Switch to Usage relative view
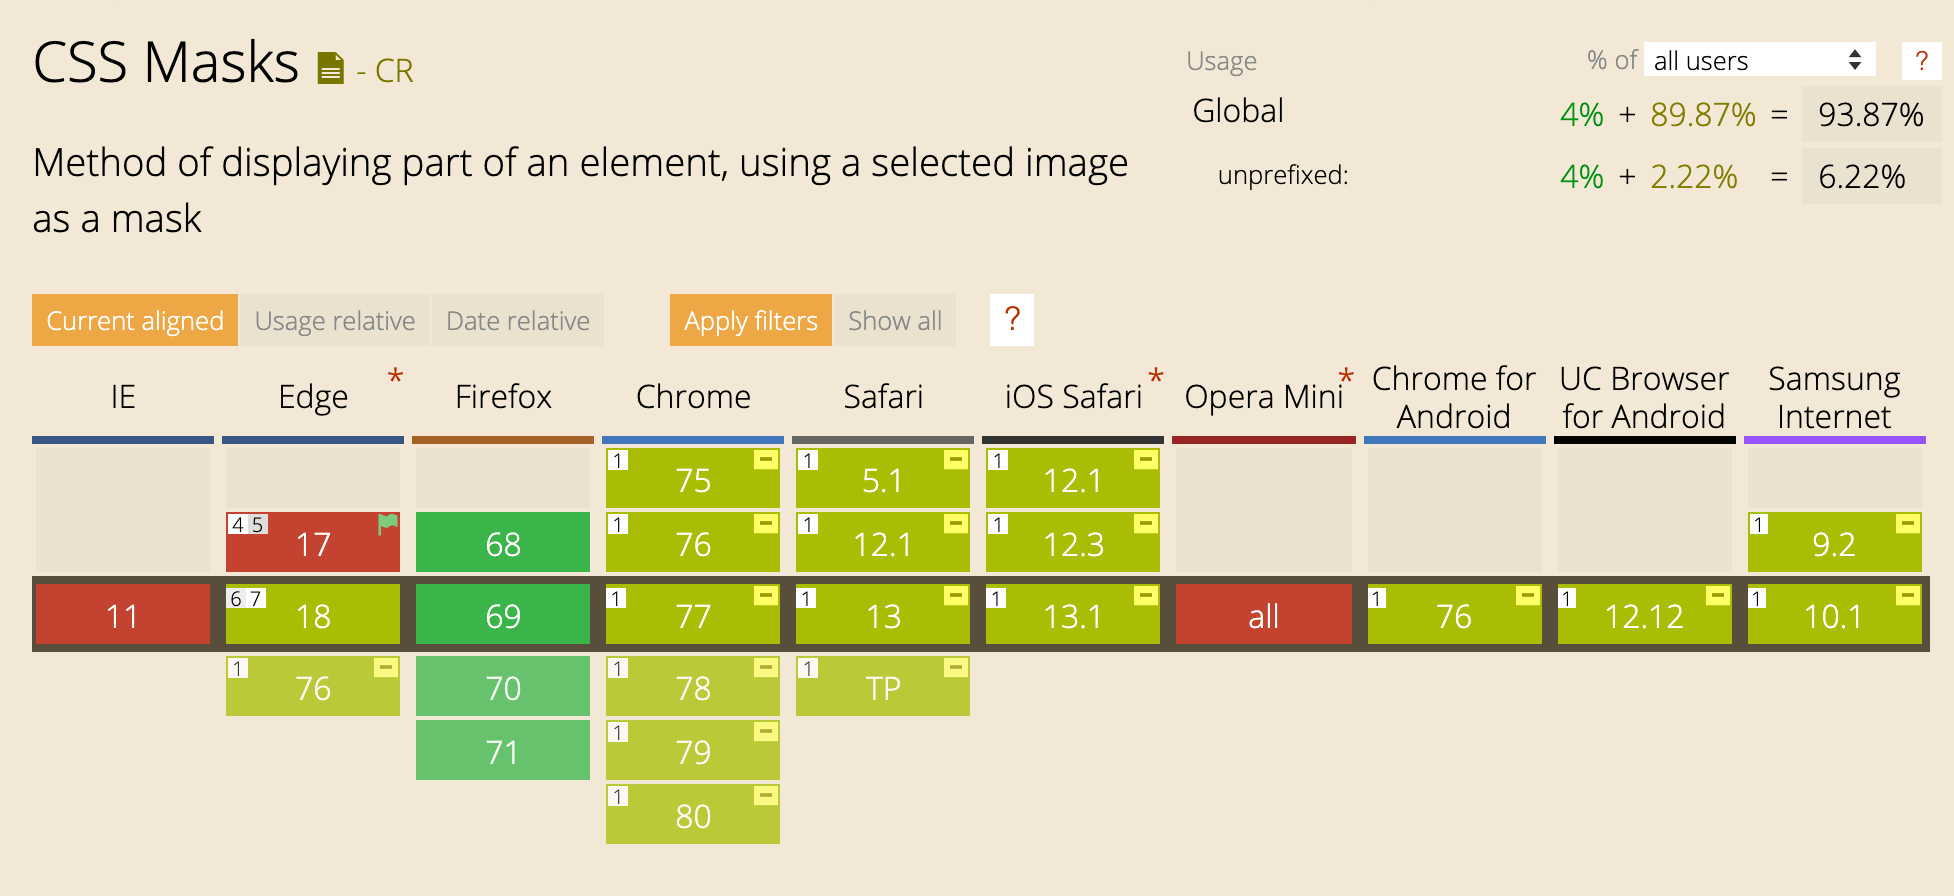Image resolution: width=1954 pixels, height=896 pixels. click(335, 320)
